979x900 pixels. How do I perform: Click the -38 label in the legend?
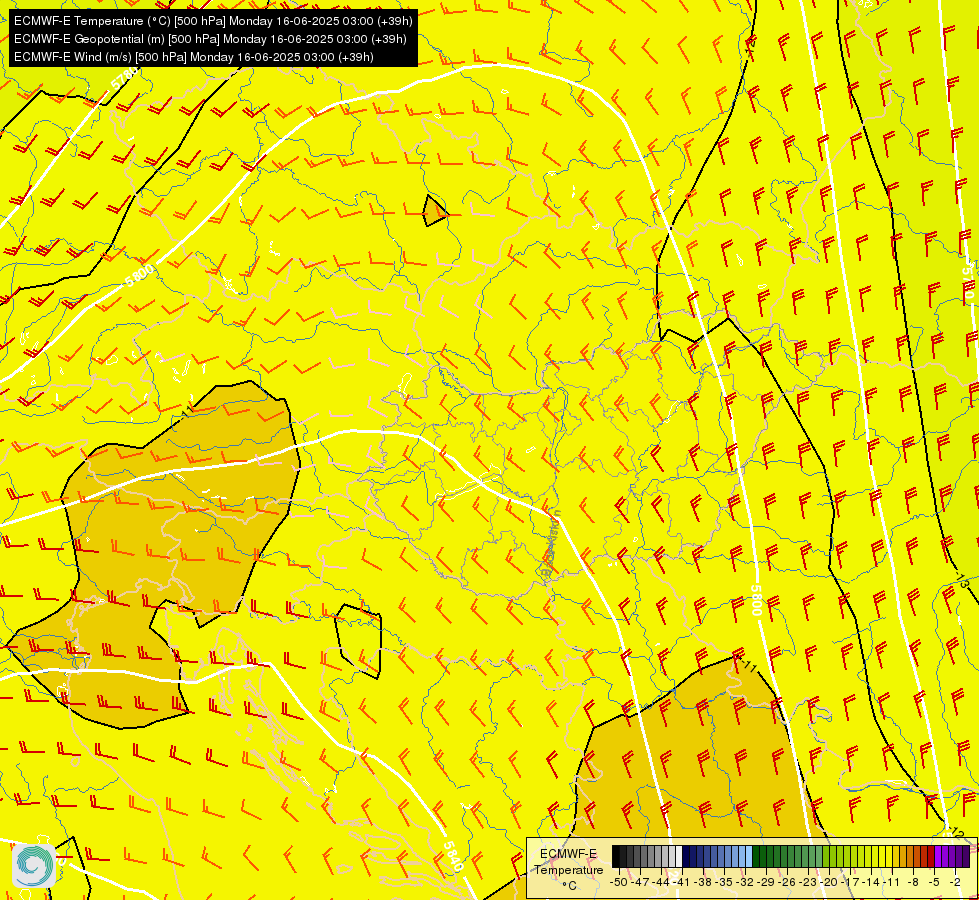coord(703,882)
